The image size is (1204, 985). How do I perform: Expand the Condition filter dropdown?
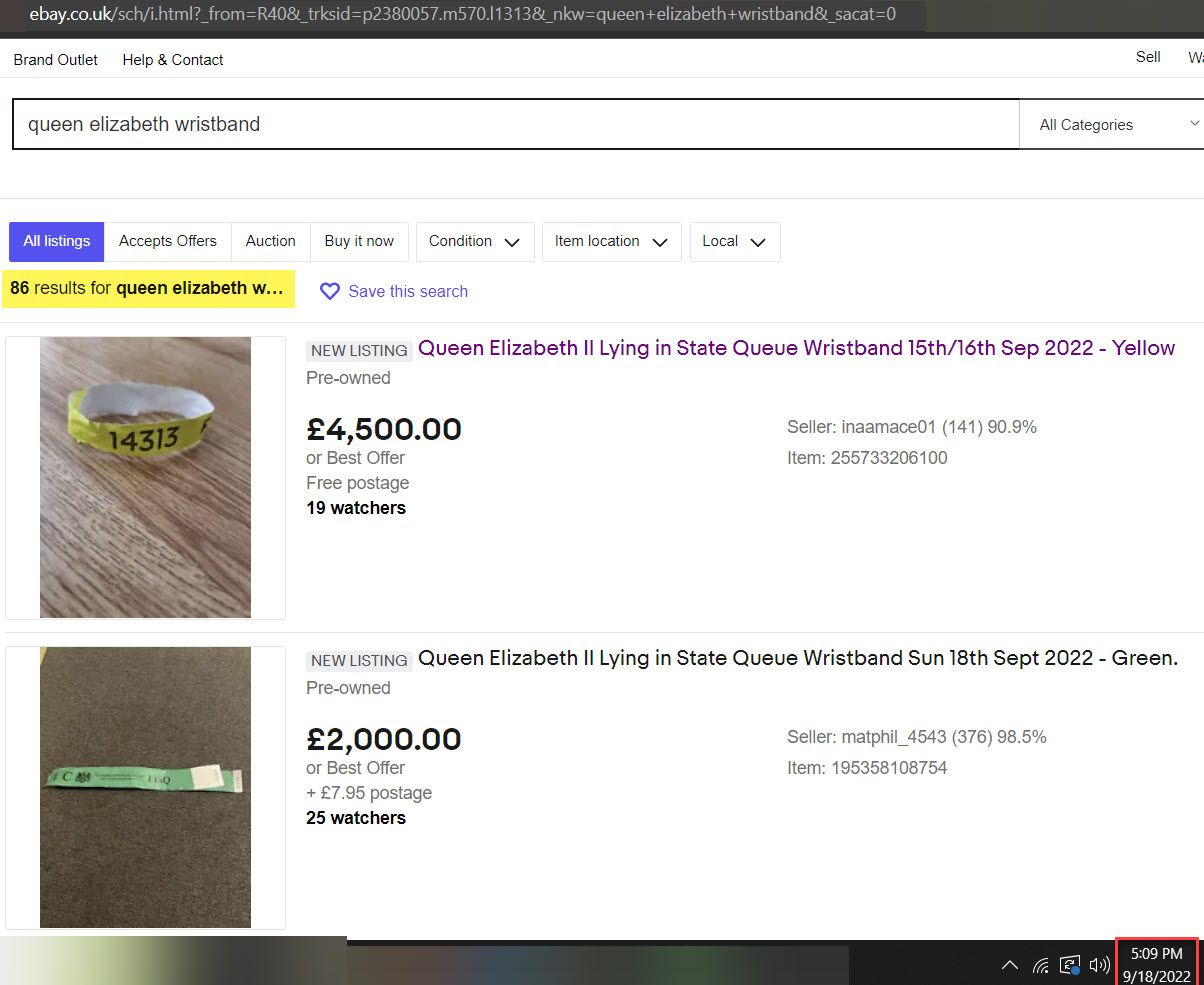(475, 242)
